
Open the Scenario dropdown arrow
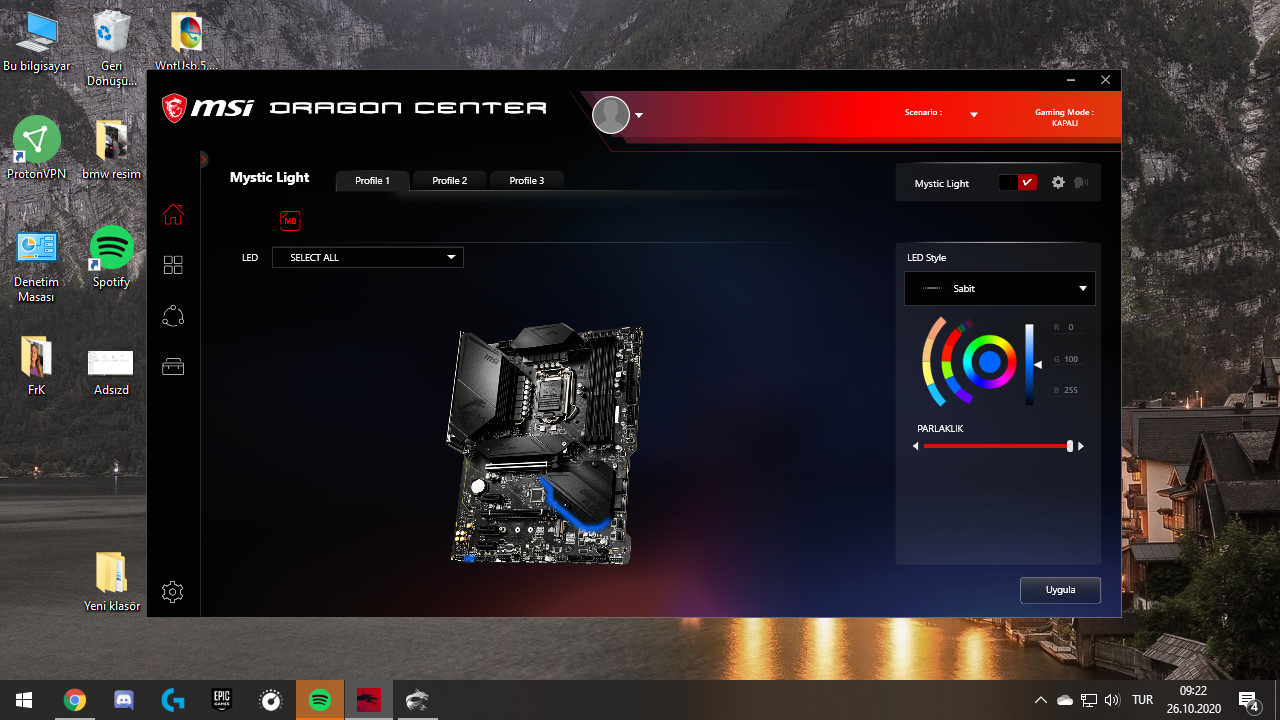click(974, 115)
